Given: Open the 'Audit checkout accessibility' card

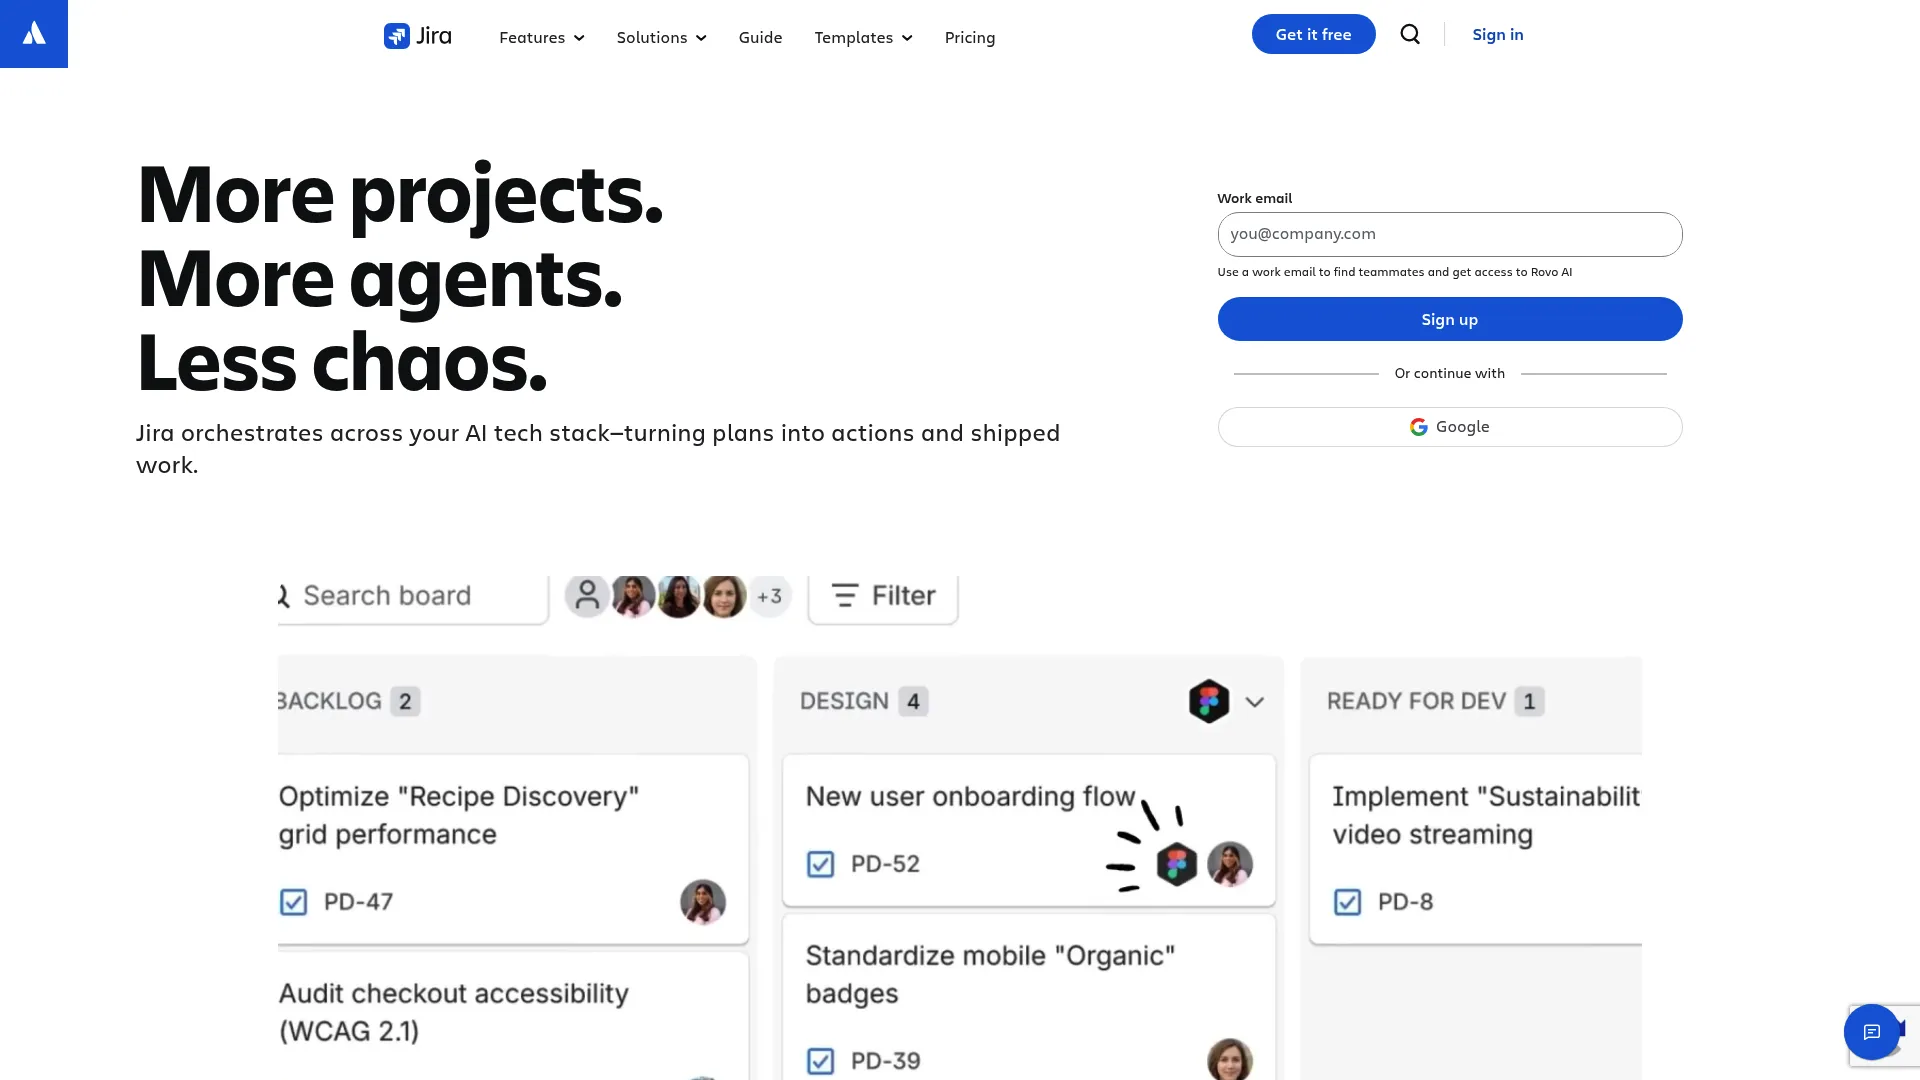Looking at the screenshot, I should point(513,1016).
